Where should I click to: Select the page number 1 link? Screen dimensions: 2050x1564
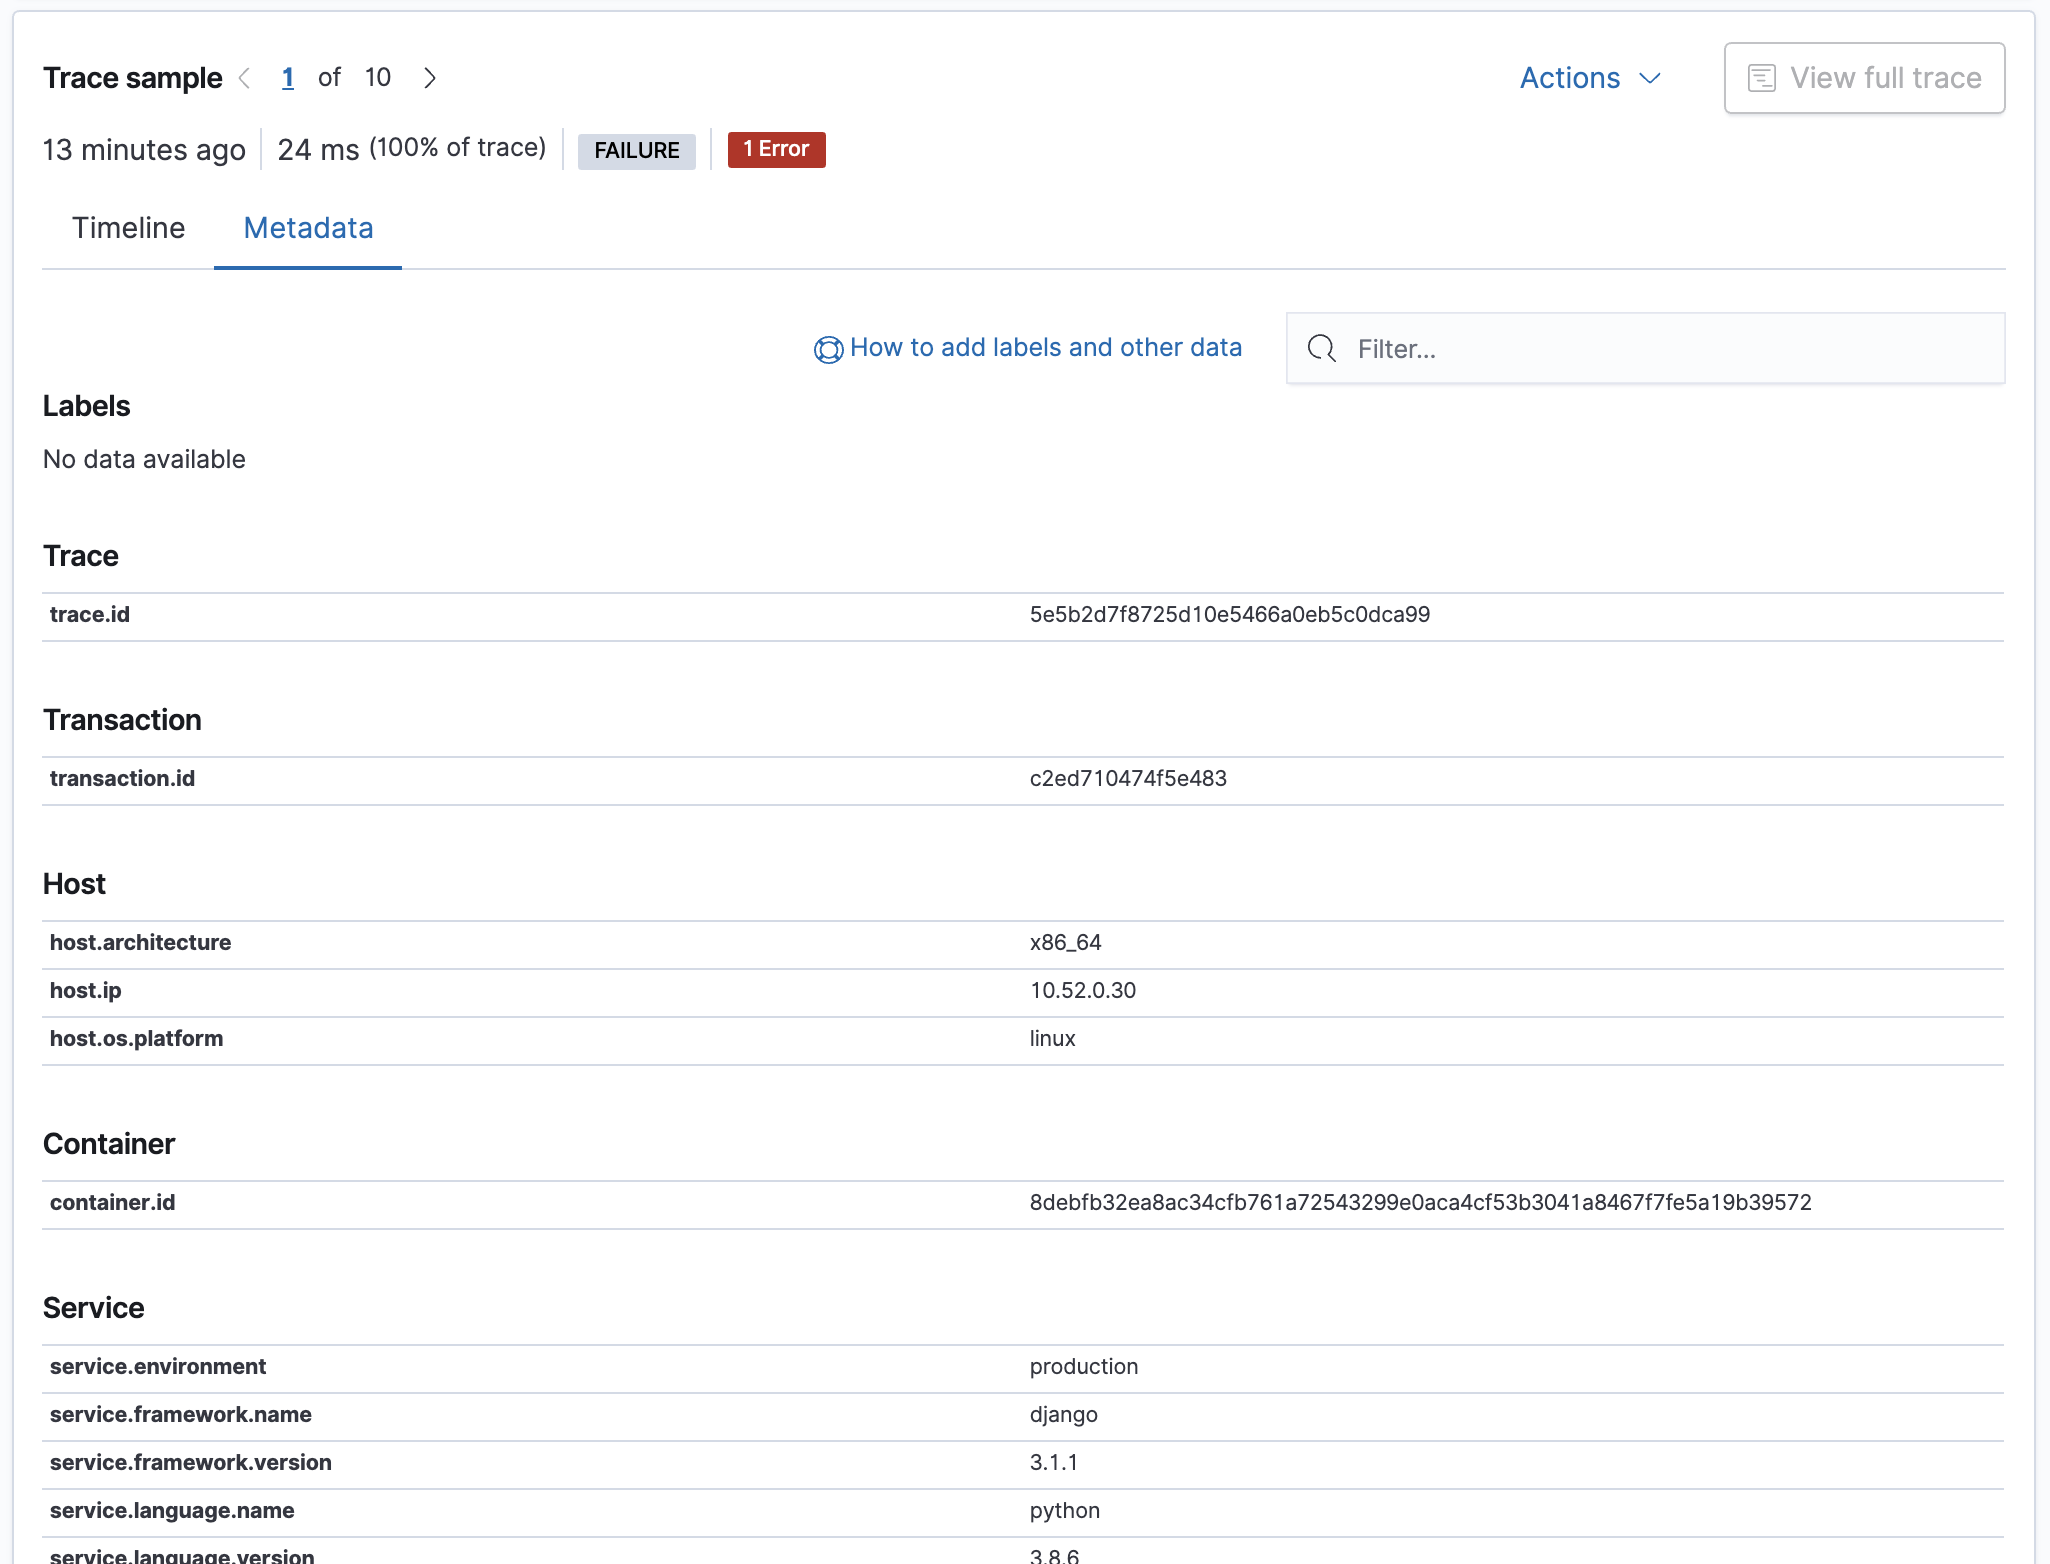pyautogui.click(x=289, y=77)
